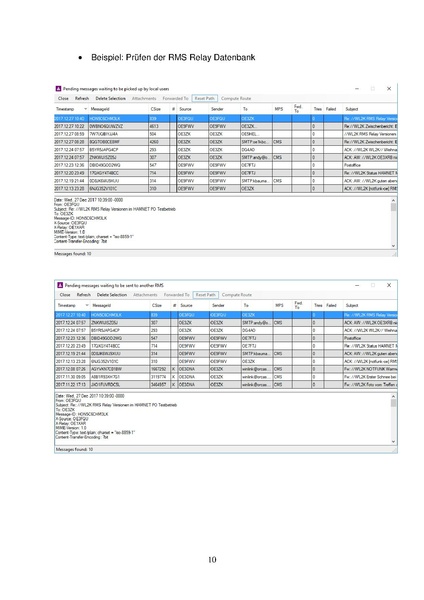This screenshot has width=424, height=600.
Task: Click the preview scrollbar up arrow in the local users window
Action: pyautogui.click(x=393, y=200)
